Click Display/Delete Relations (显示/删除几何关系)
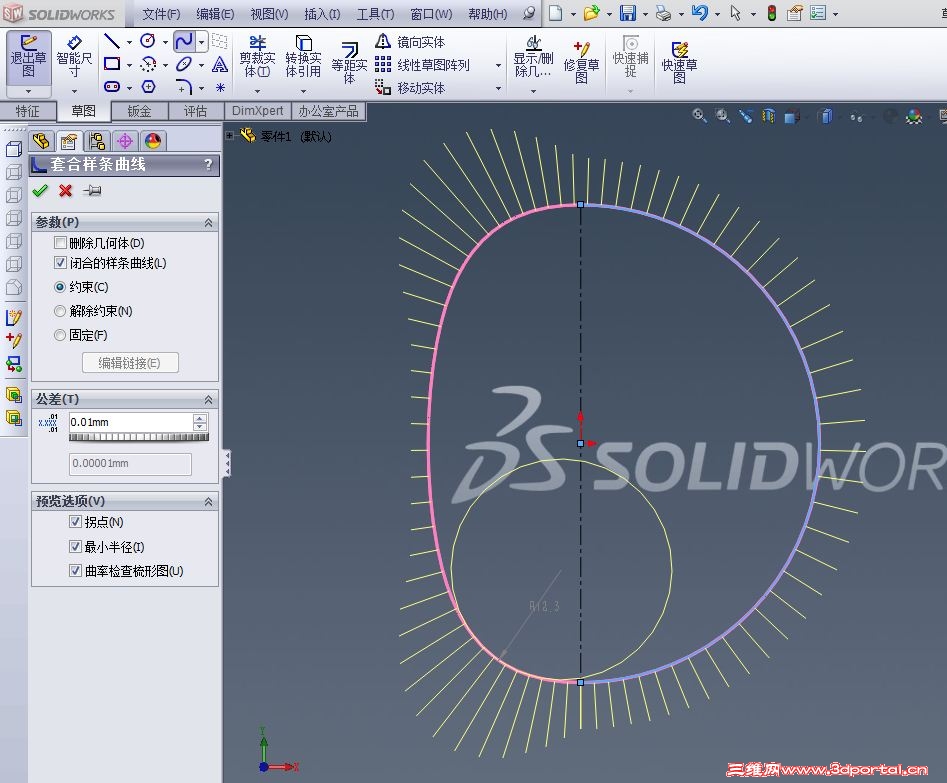The image size is (947, 783). 533,56
